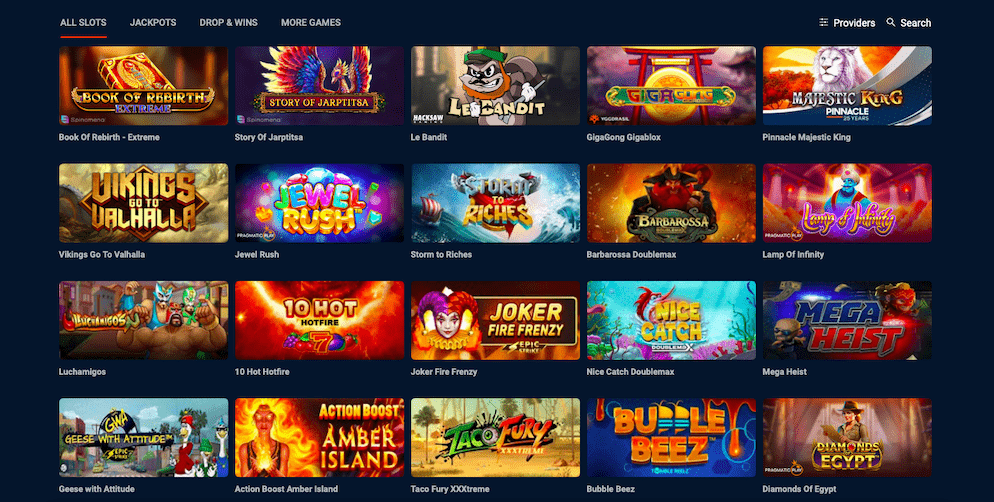This screenshot has height=502, width=994.
Task: Click the Taco Fury XXXtreme thumbnail
Action: pos(495,437)
